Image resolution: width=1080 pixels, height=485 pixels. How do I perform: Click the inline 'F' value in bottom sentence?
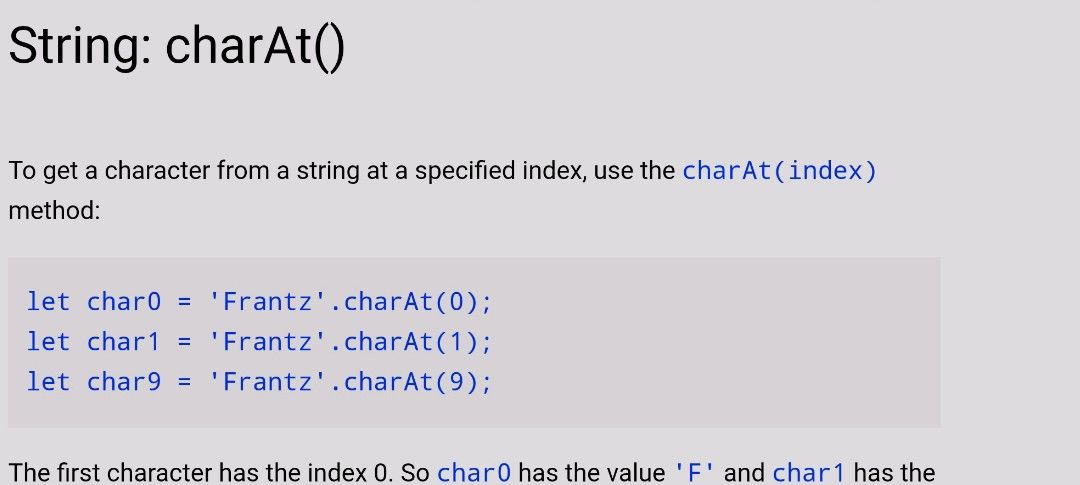[695, 473]
